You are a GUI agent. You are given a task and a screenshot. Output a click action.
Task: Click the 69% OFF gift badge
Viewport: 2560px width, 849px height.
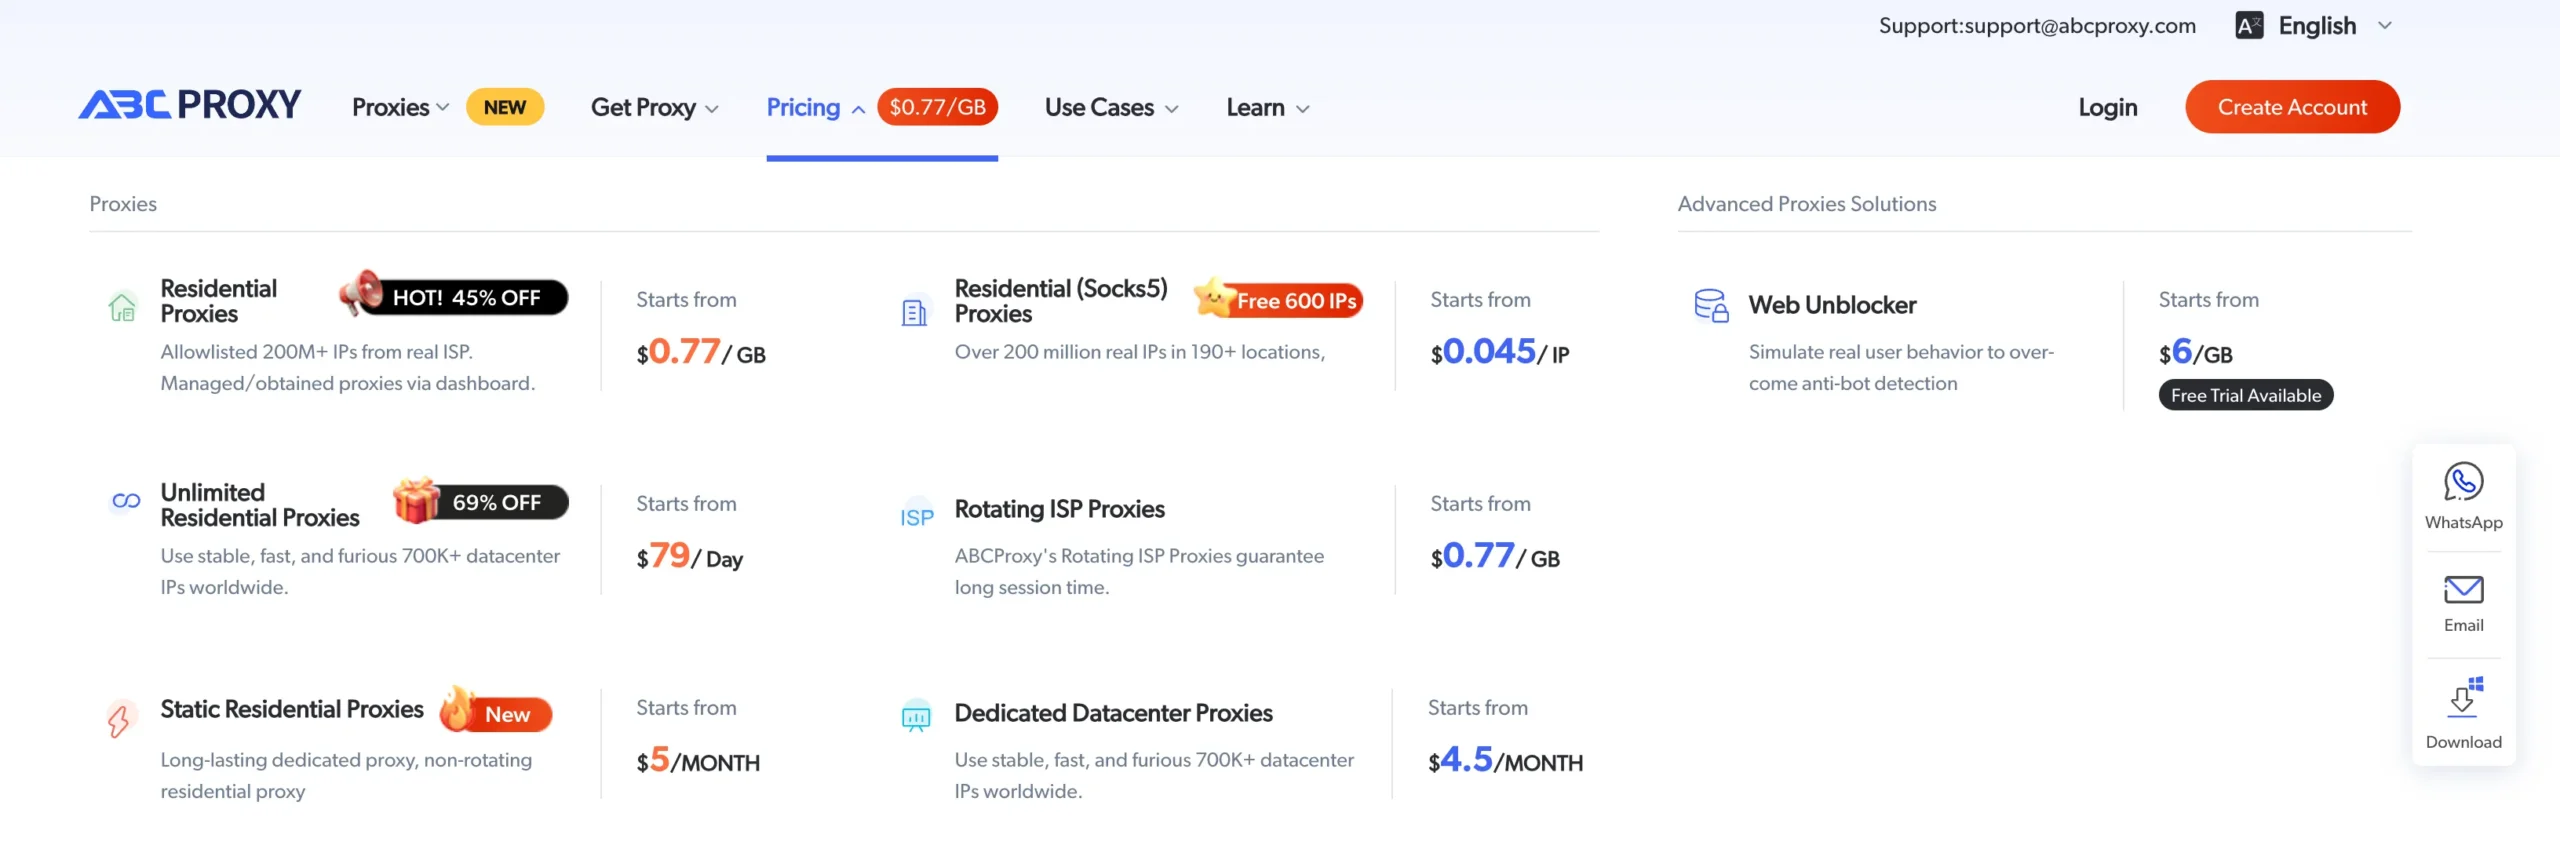point(481,501)
